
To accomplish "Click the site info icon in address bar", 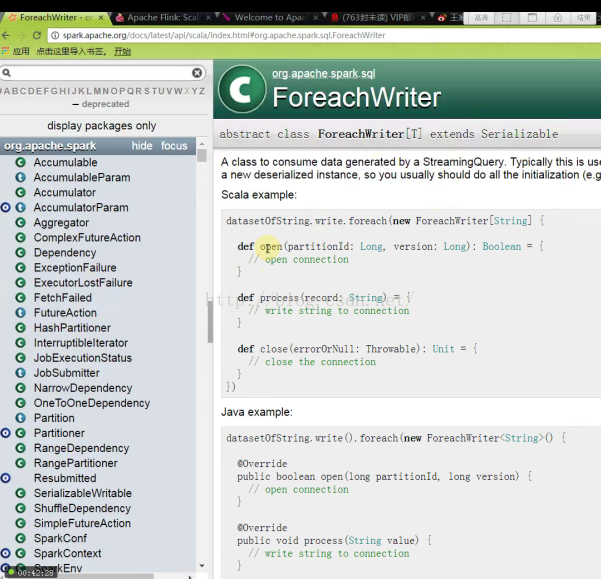I will coord(55,35).
